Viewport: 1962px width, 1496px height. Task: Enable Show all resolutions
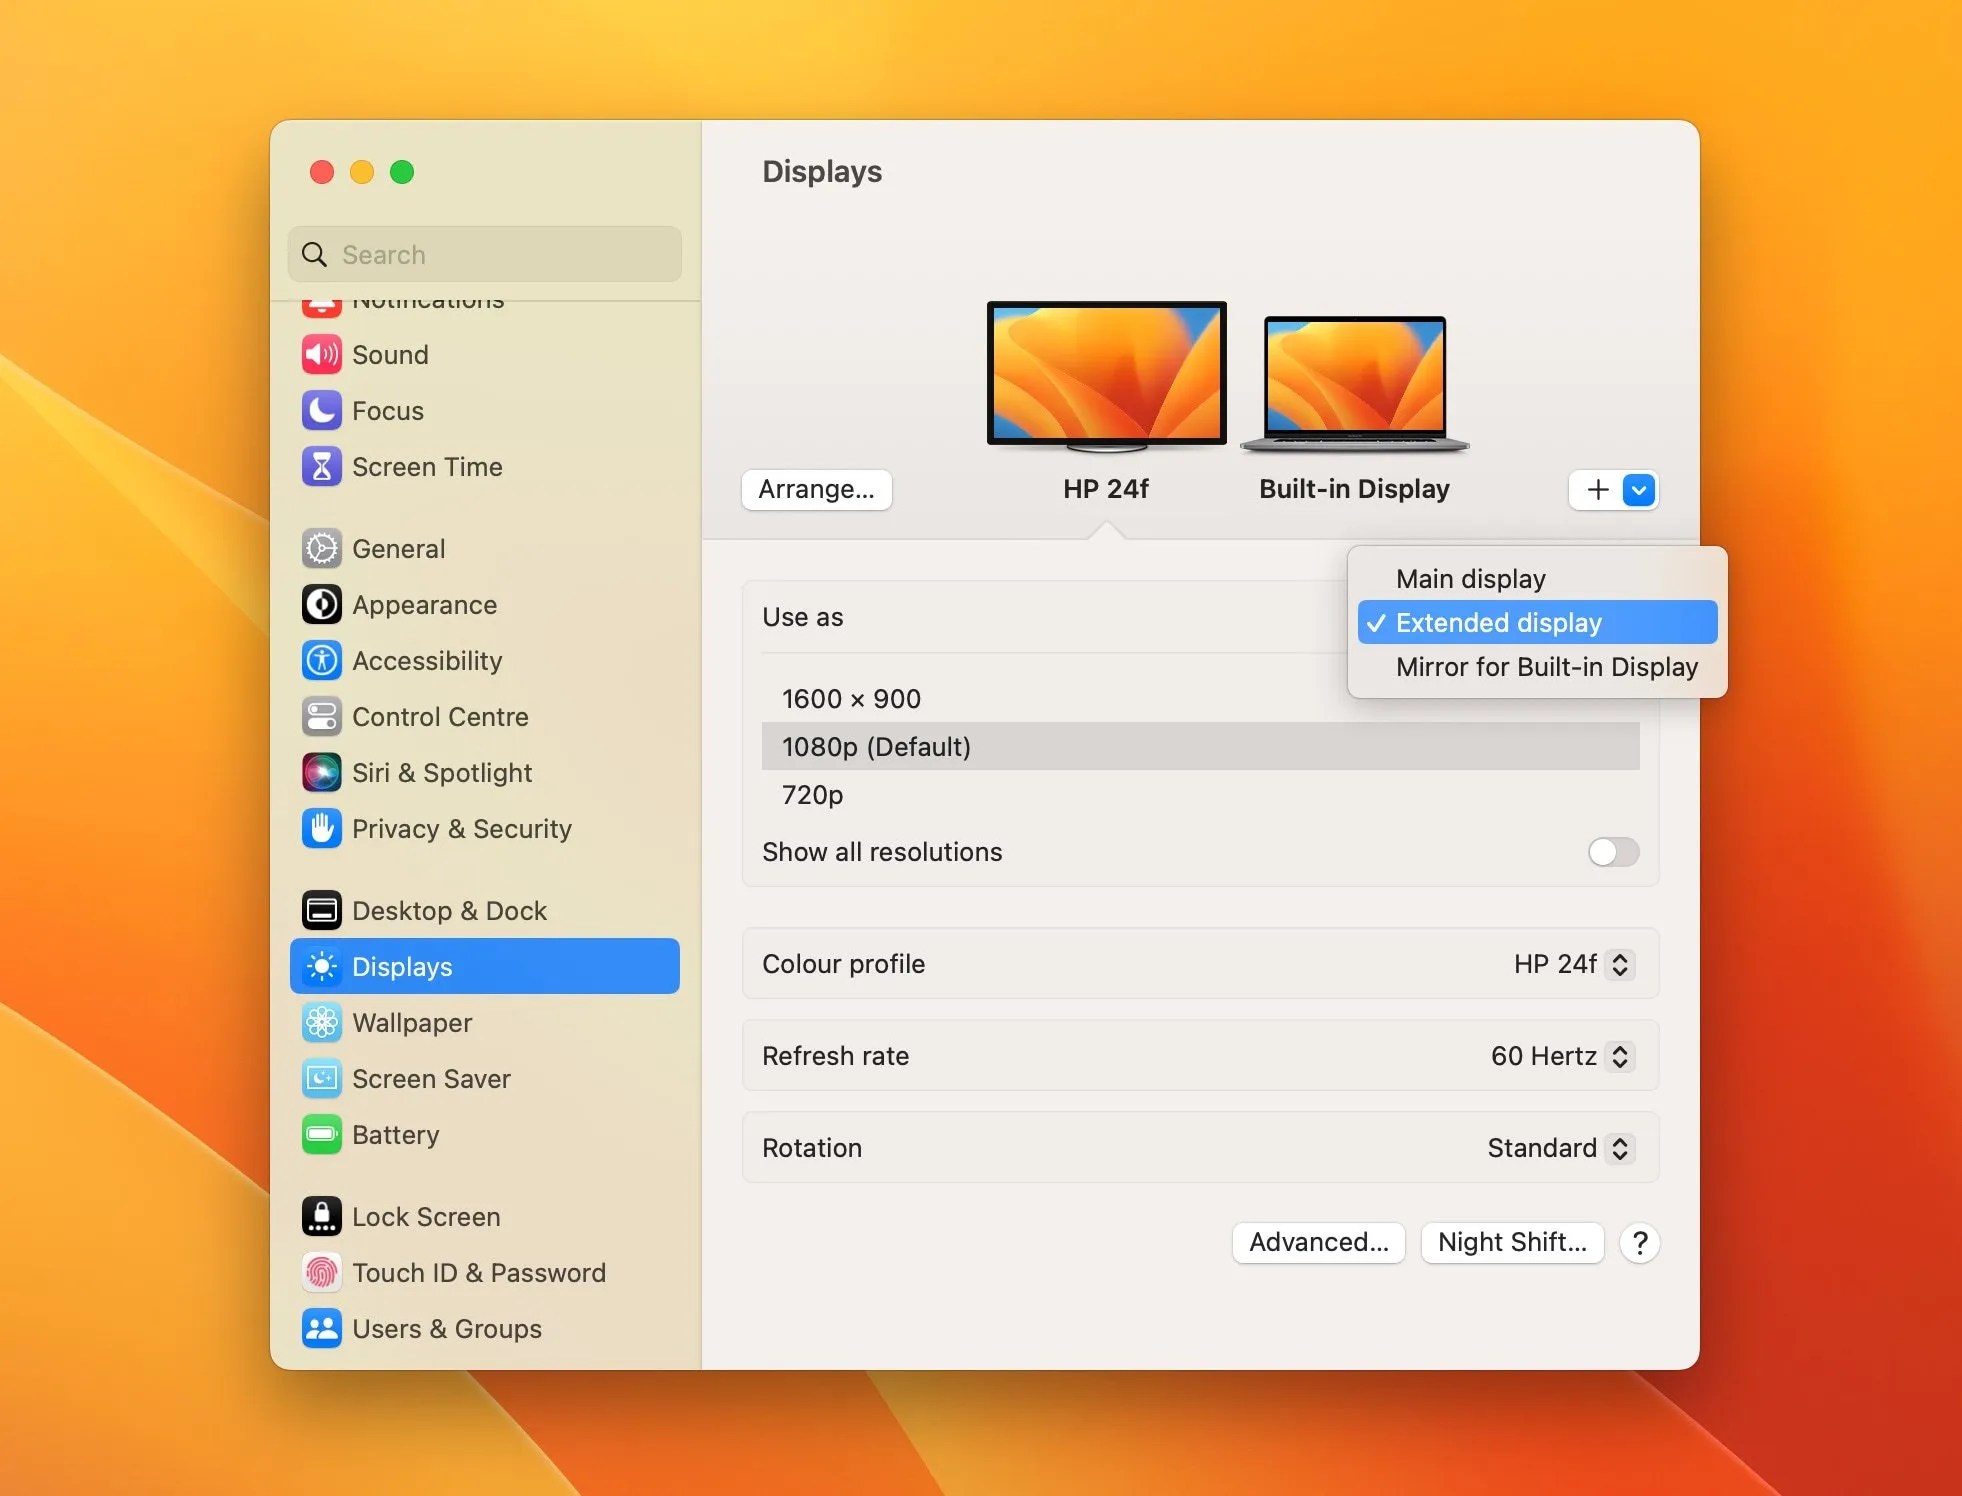click(x=1612, y=852)
